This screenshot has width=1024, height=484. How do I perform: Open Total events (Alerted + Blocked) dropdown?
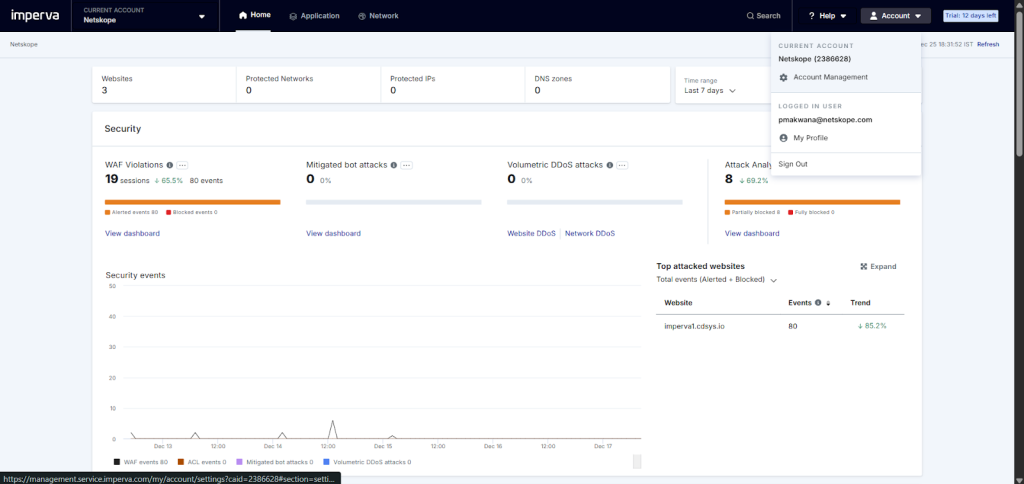[x=716, y=280]
